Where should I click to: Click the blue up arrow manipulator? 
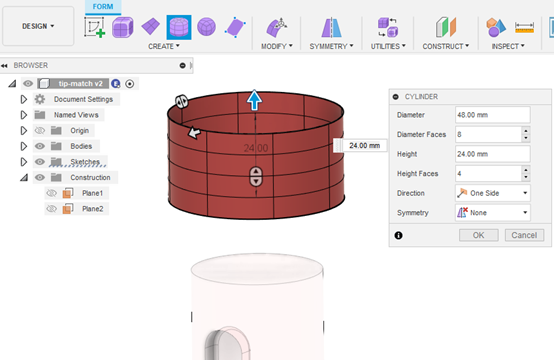point(254,100)
